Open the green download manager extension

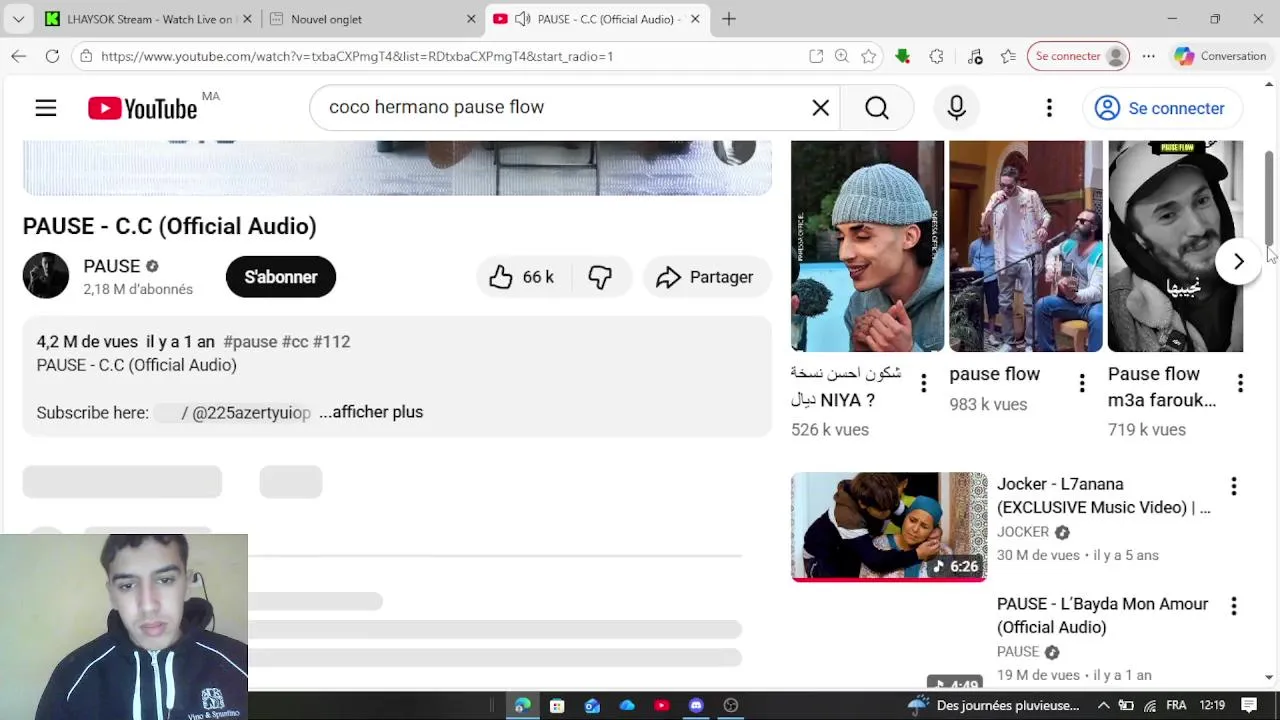903,56
